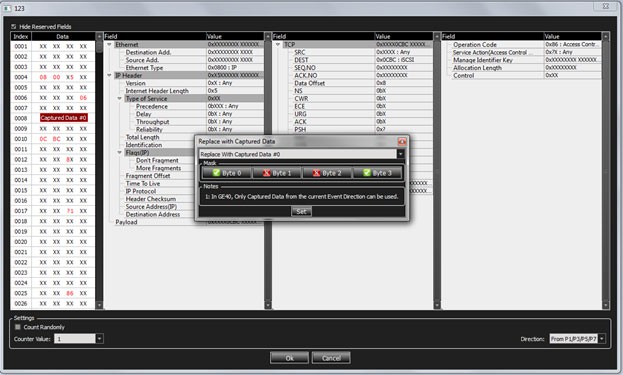Click the Ethernet panel vertical scrollbar
Image resolution: width=623 pixels, height=375 pixels.
(268, 171)
